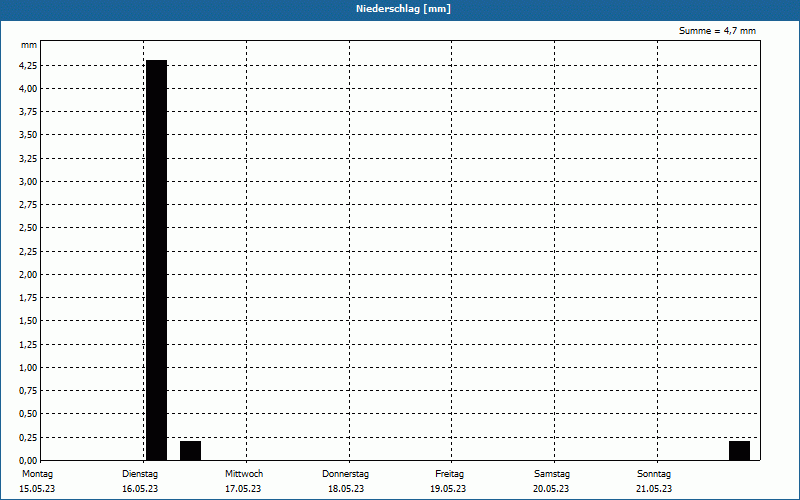The height and width of the screenshot is (500, 800).
Task: Click the 2,50 y-axis value
Action: point(28,228)
